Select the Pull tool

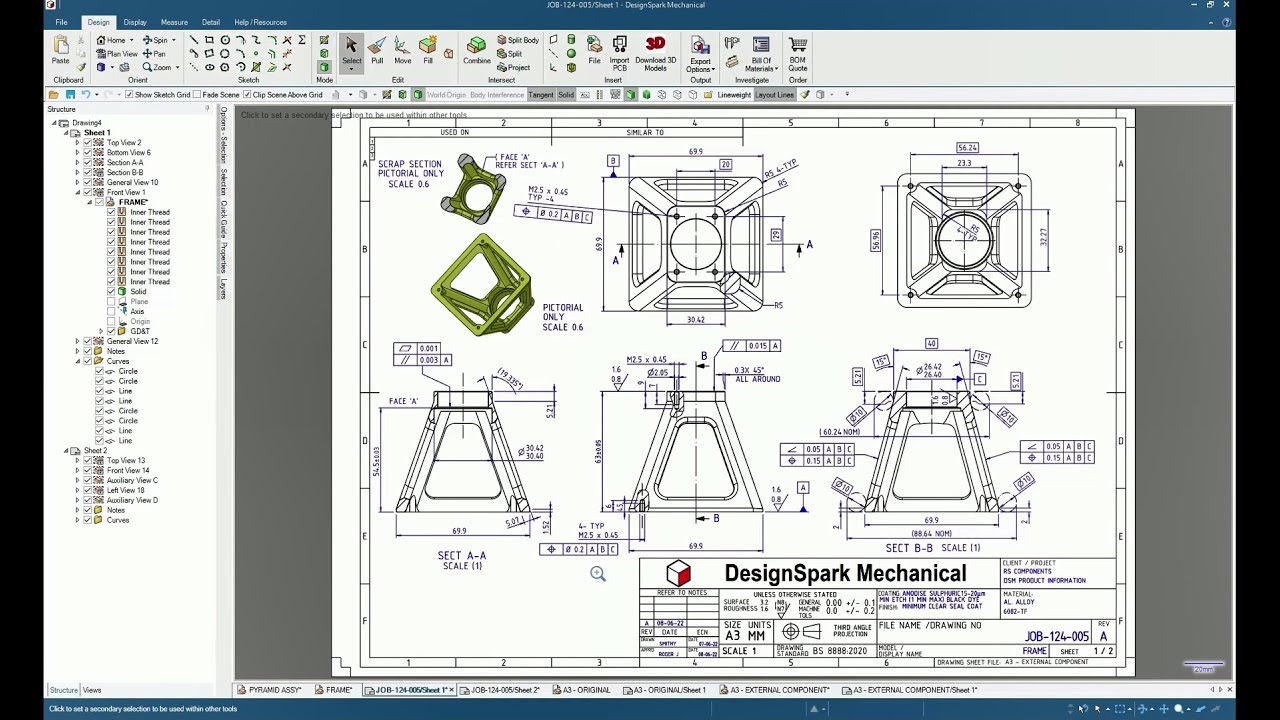pyautogui.click(x=377, y=50)
